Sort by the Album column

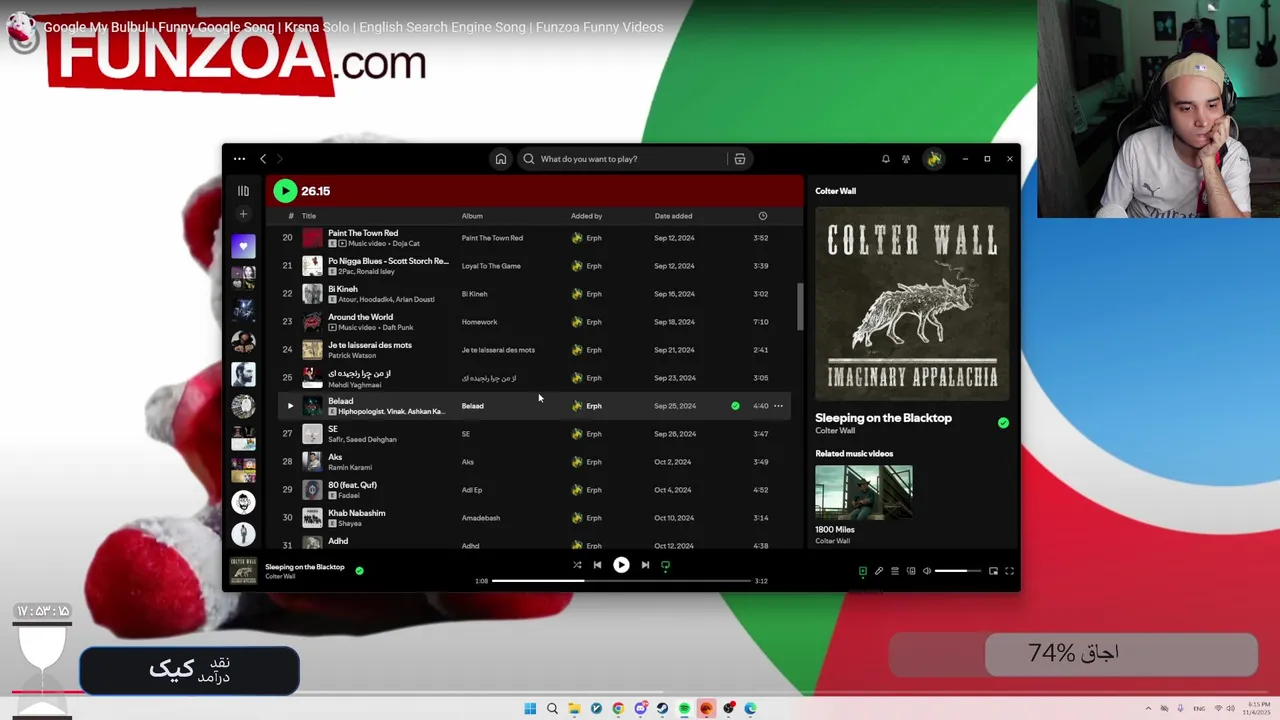pyautogui.click(x=472, y=216)
